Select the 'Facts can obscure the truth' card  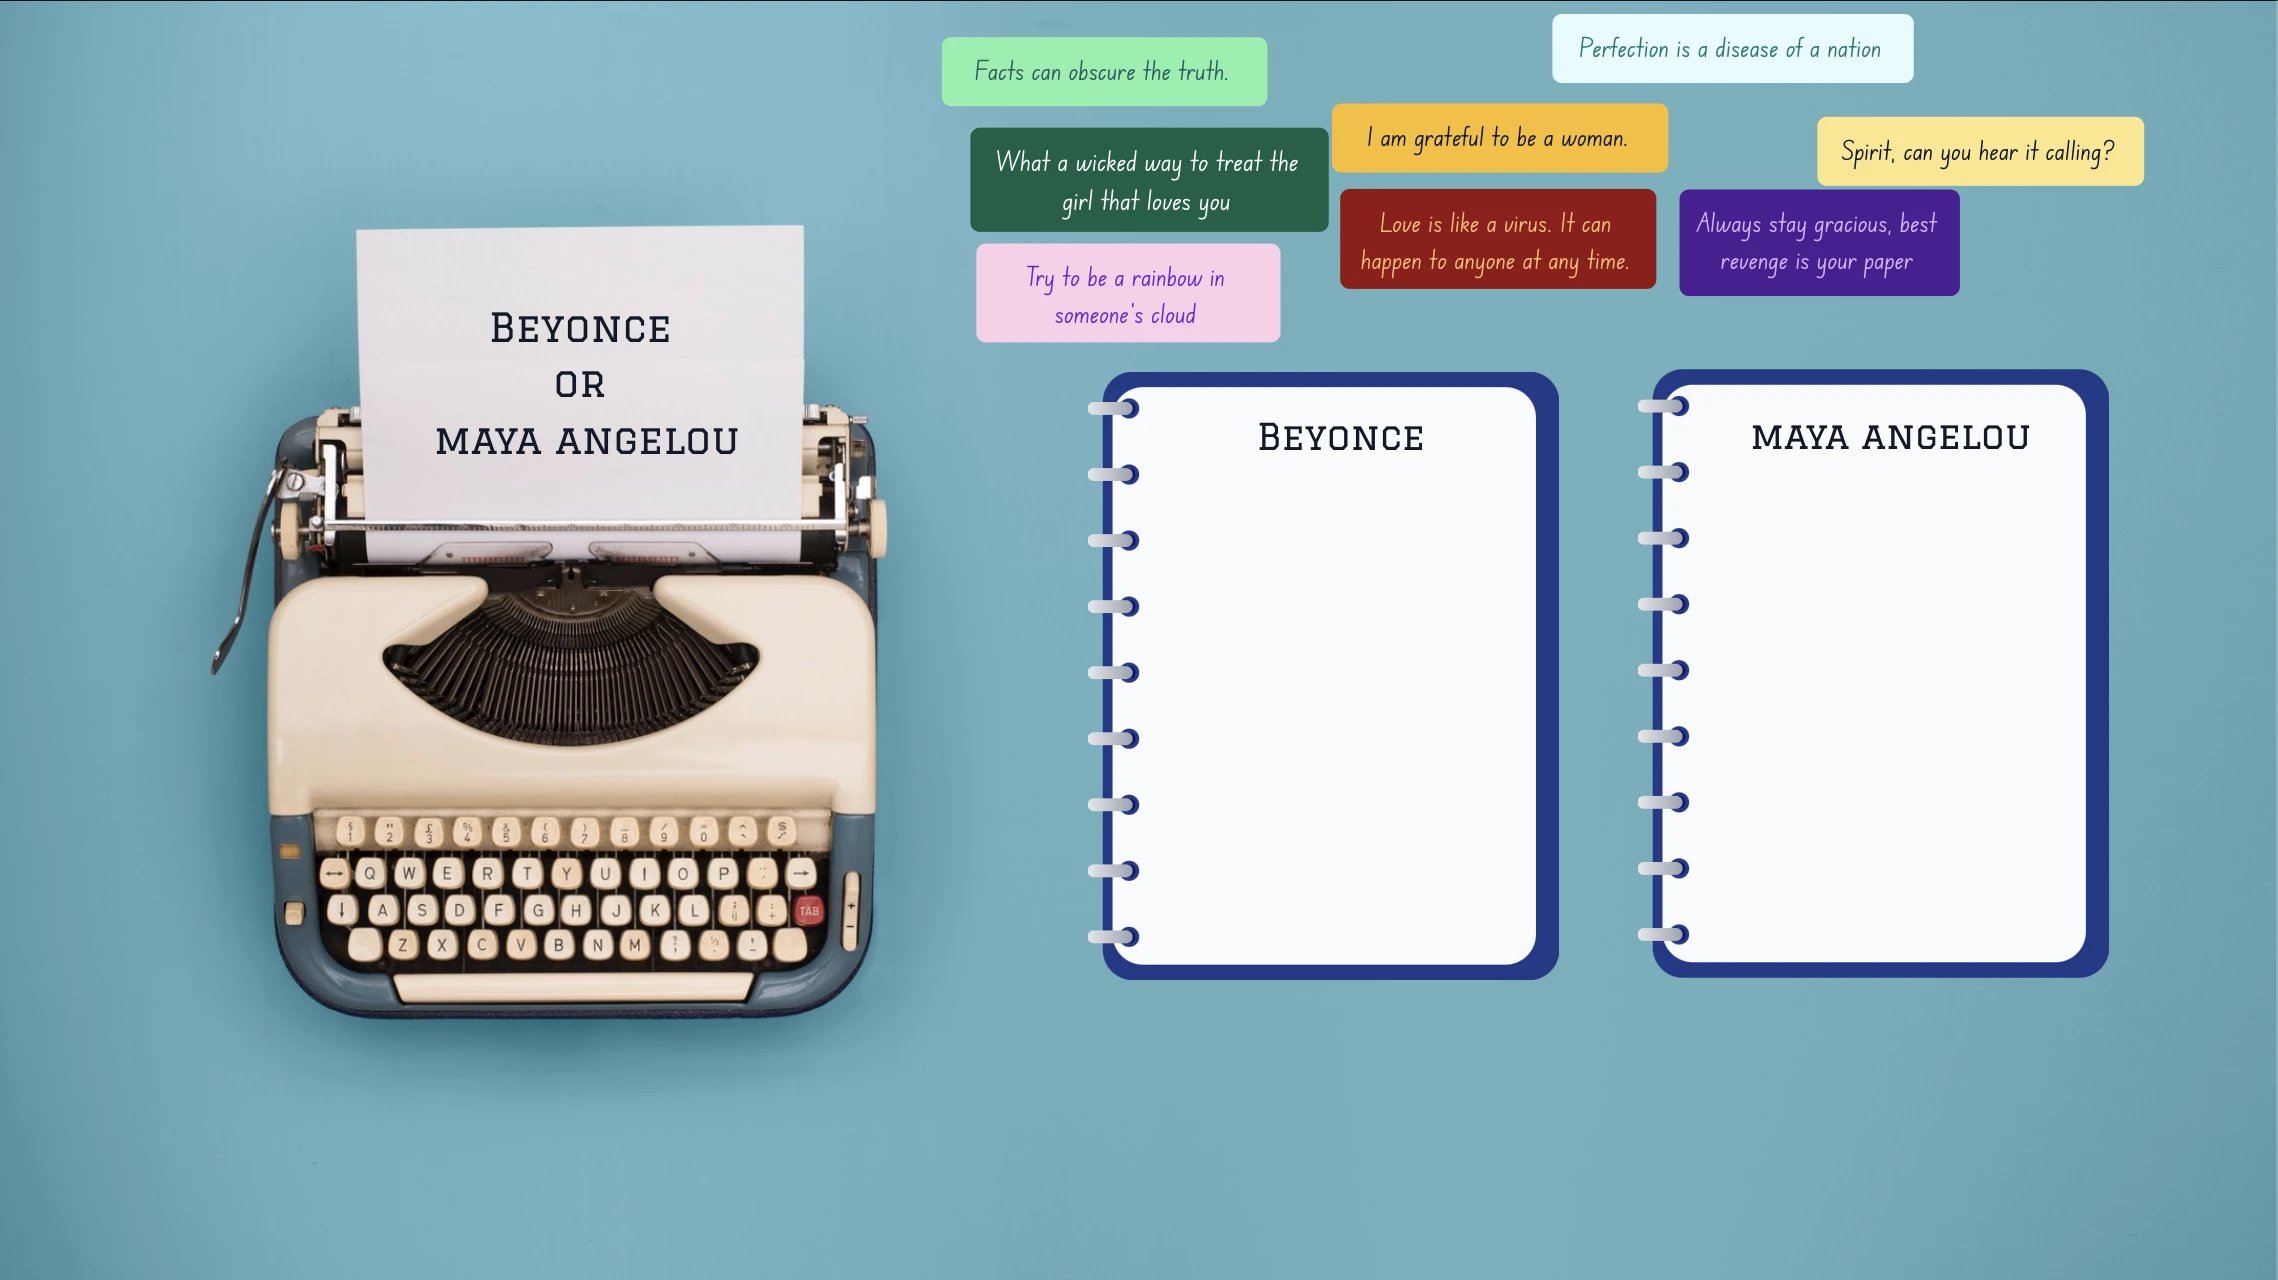(x=1104, y=72)
